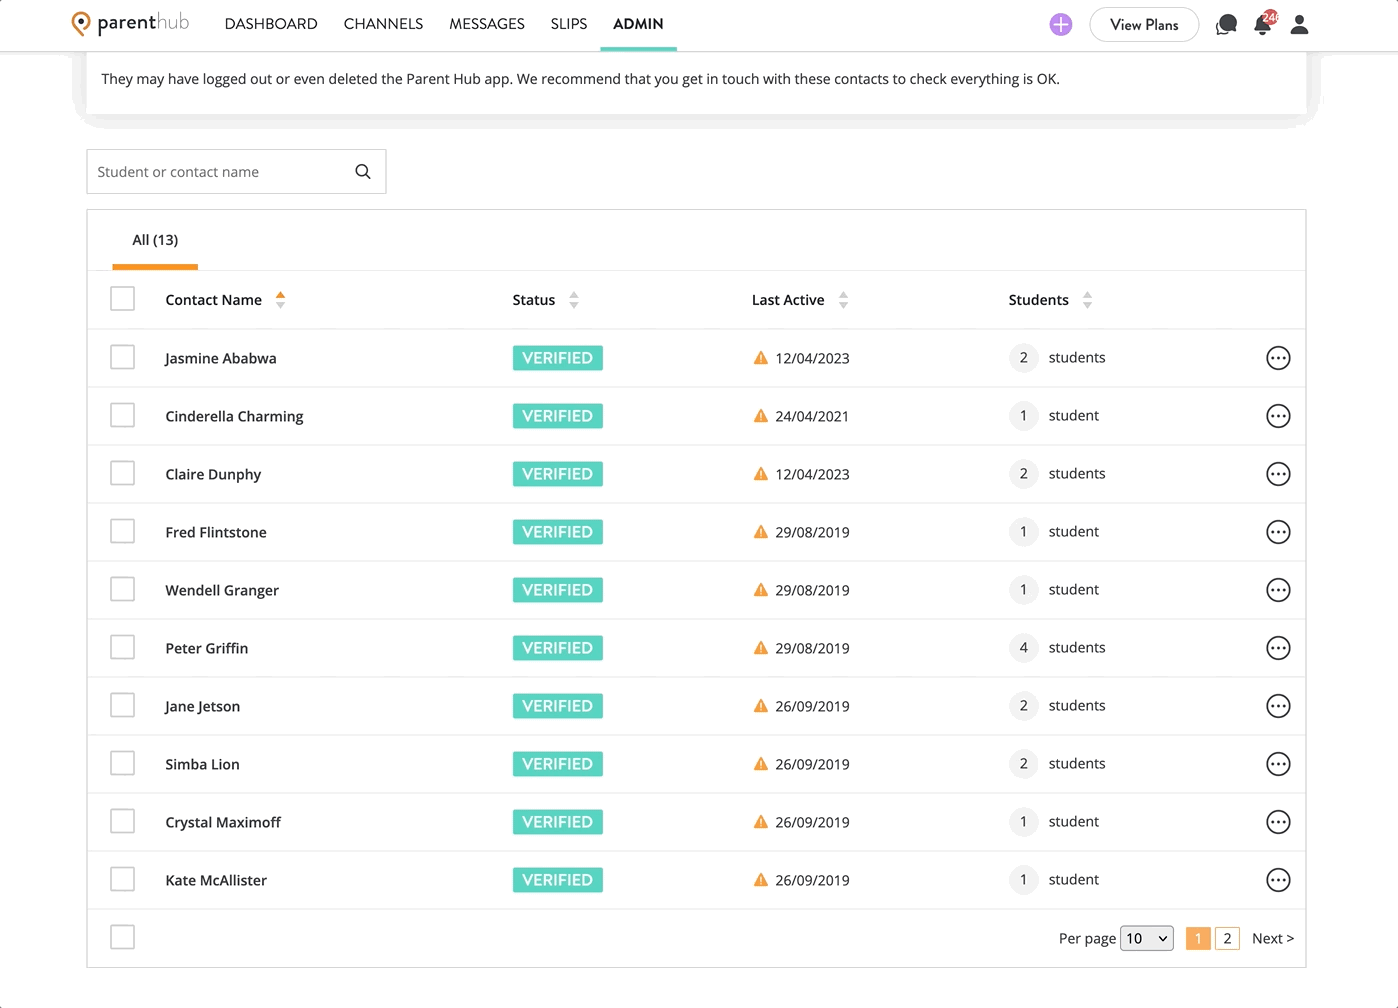This screenshot has width=1398, height=1008.
Task: Sort by Last Active column arrows
Action: (x=843, y=300)
